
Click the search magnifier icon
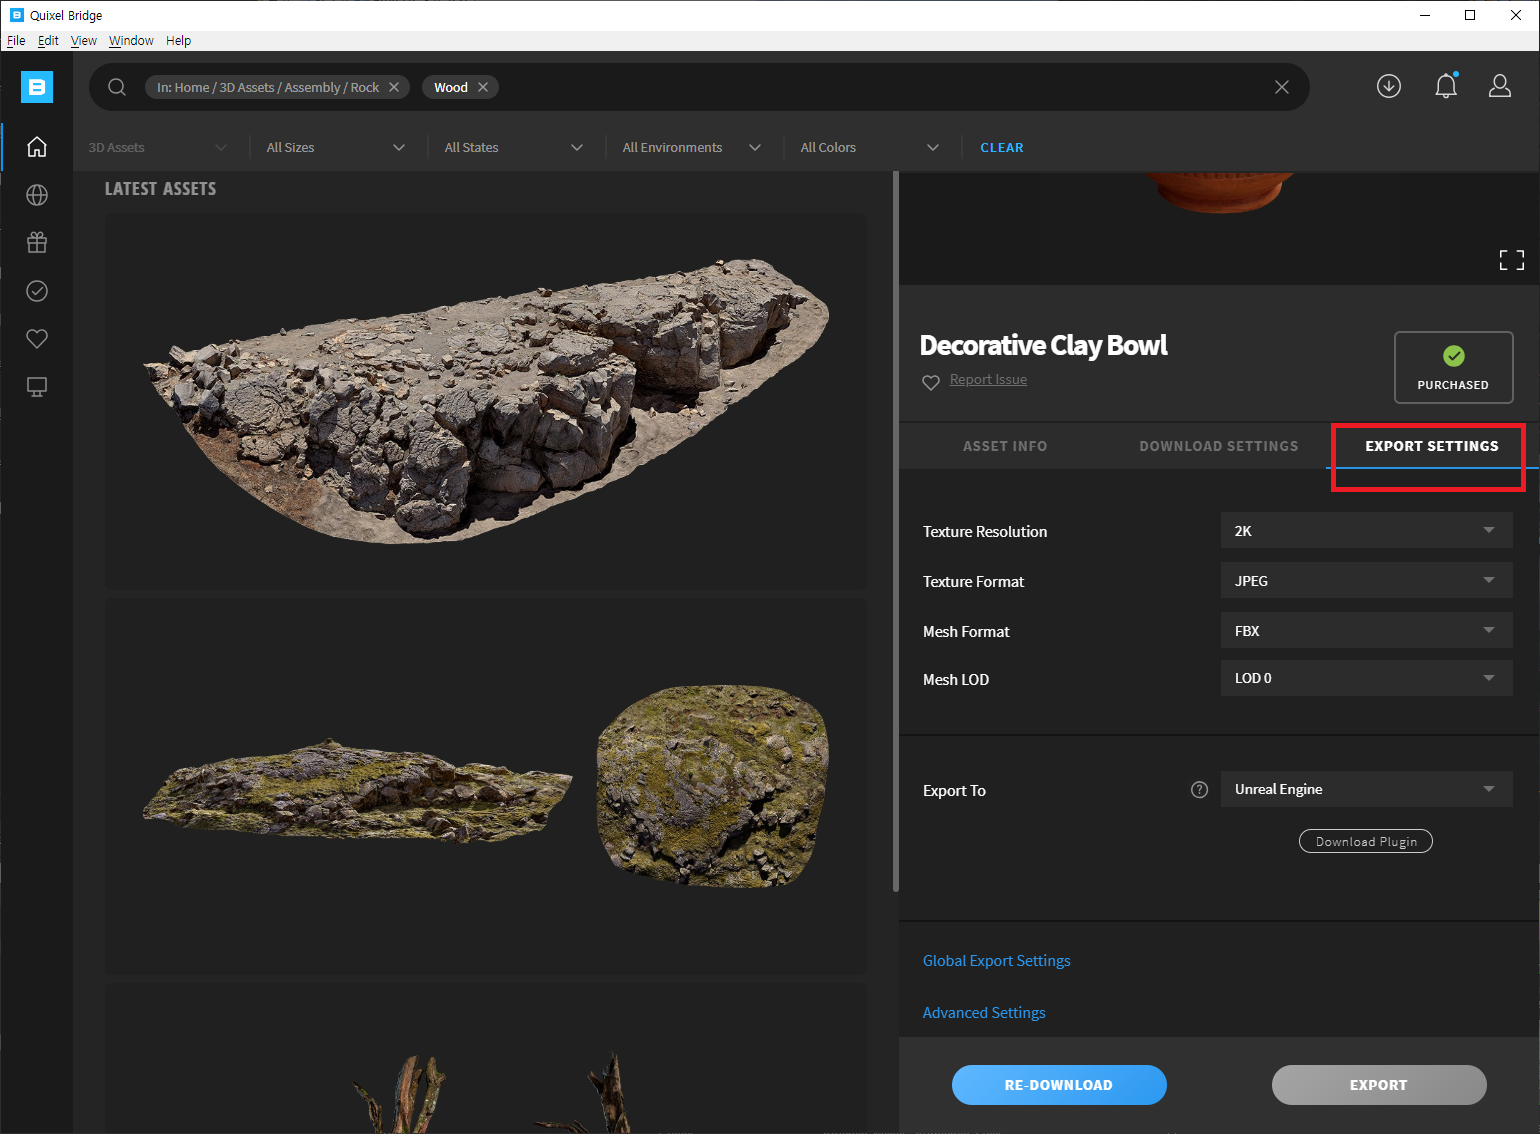[x=117, y=87]
